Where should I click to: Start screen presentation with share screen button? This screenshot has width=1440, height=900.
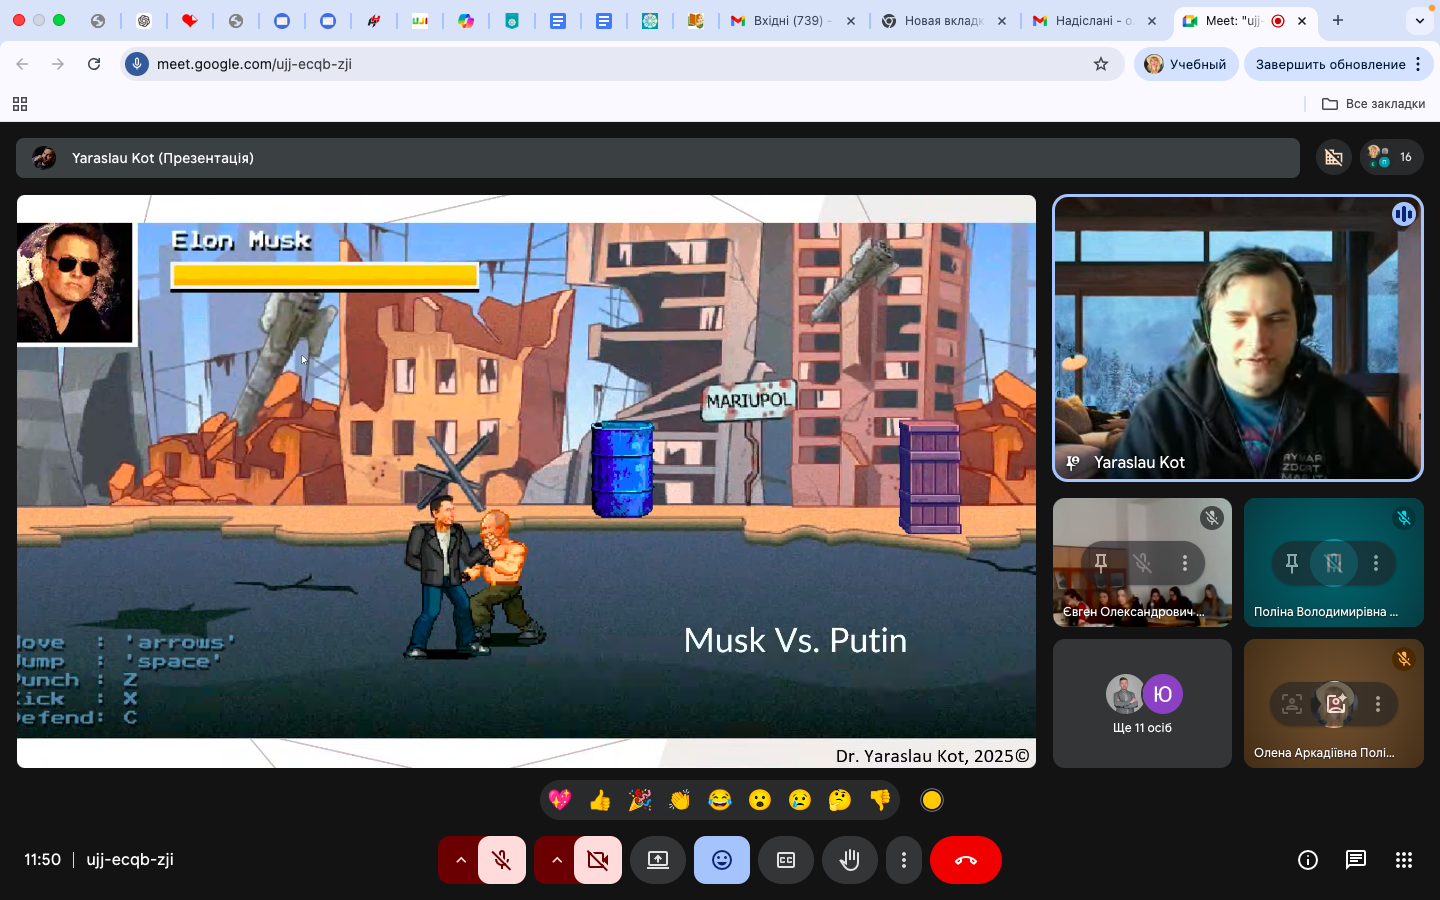pyautogui.click(x=658, y=860)
